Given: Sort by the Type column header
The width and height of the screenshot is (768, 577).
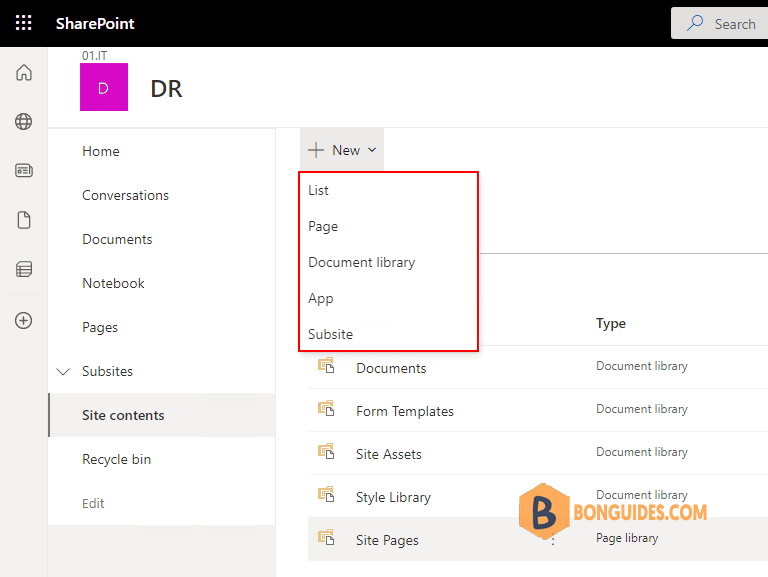Looking at the screenshot, I should pos(611,324).
